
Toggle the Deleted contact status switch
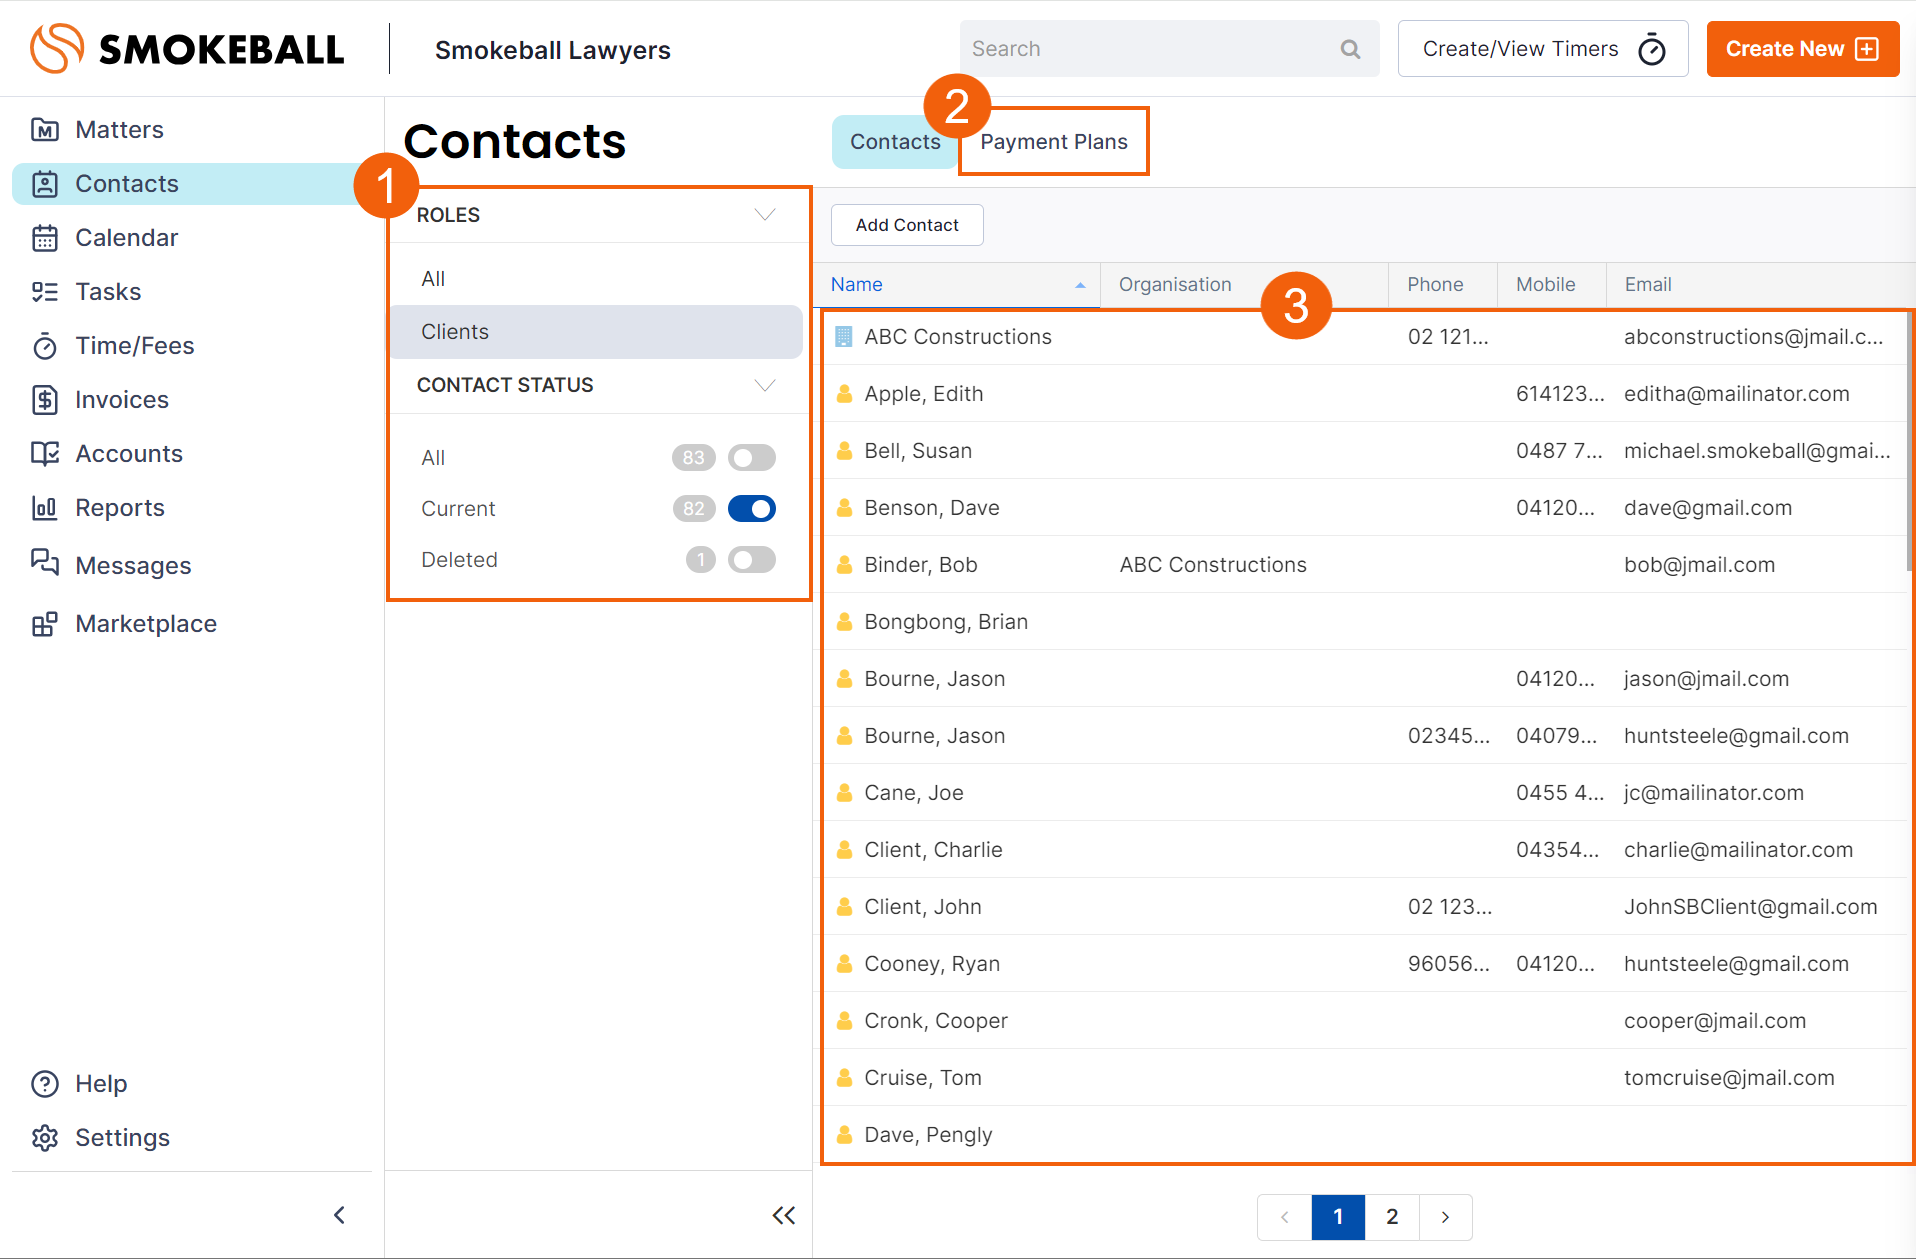(752, 560)
